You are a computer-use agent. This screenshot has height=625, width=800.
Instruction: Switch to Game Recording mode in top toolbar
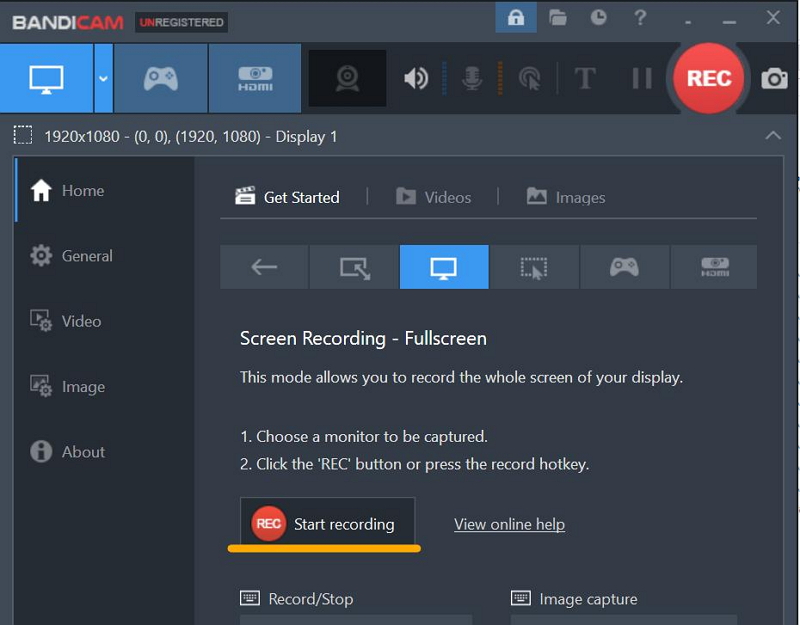point(161,78)
